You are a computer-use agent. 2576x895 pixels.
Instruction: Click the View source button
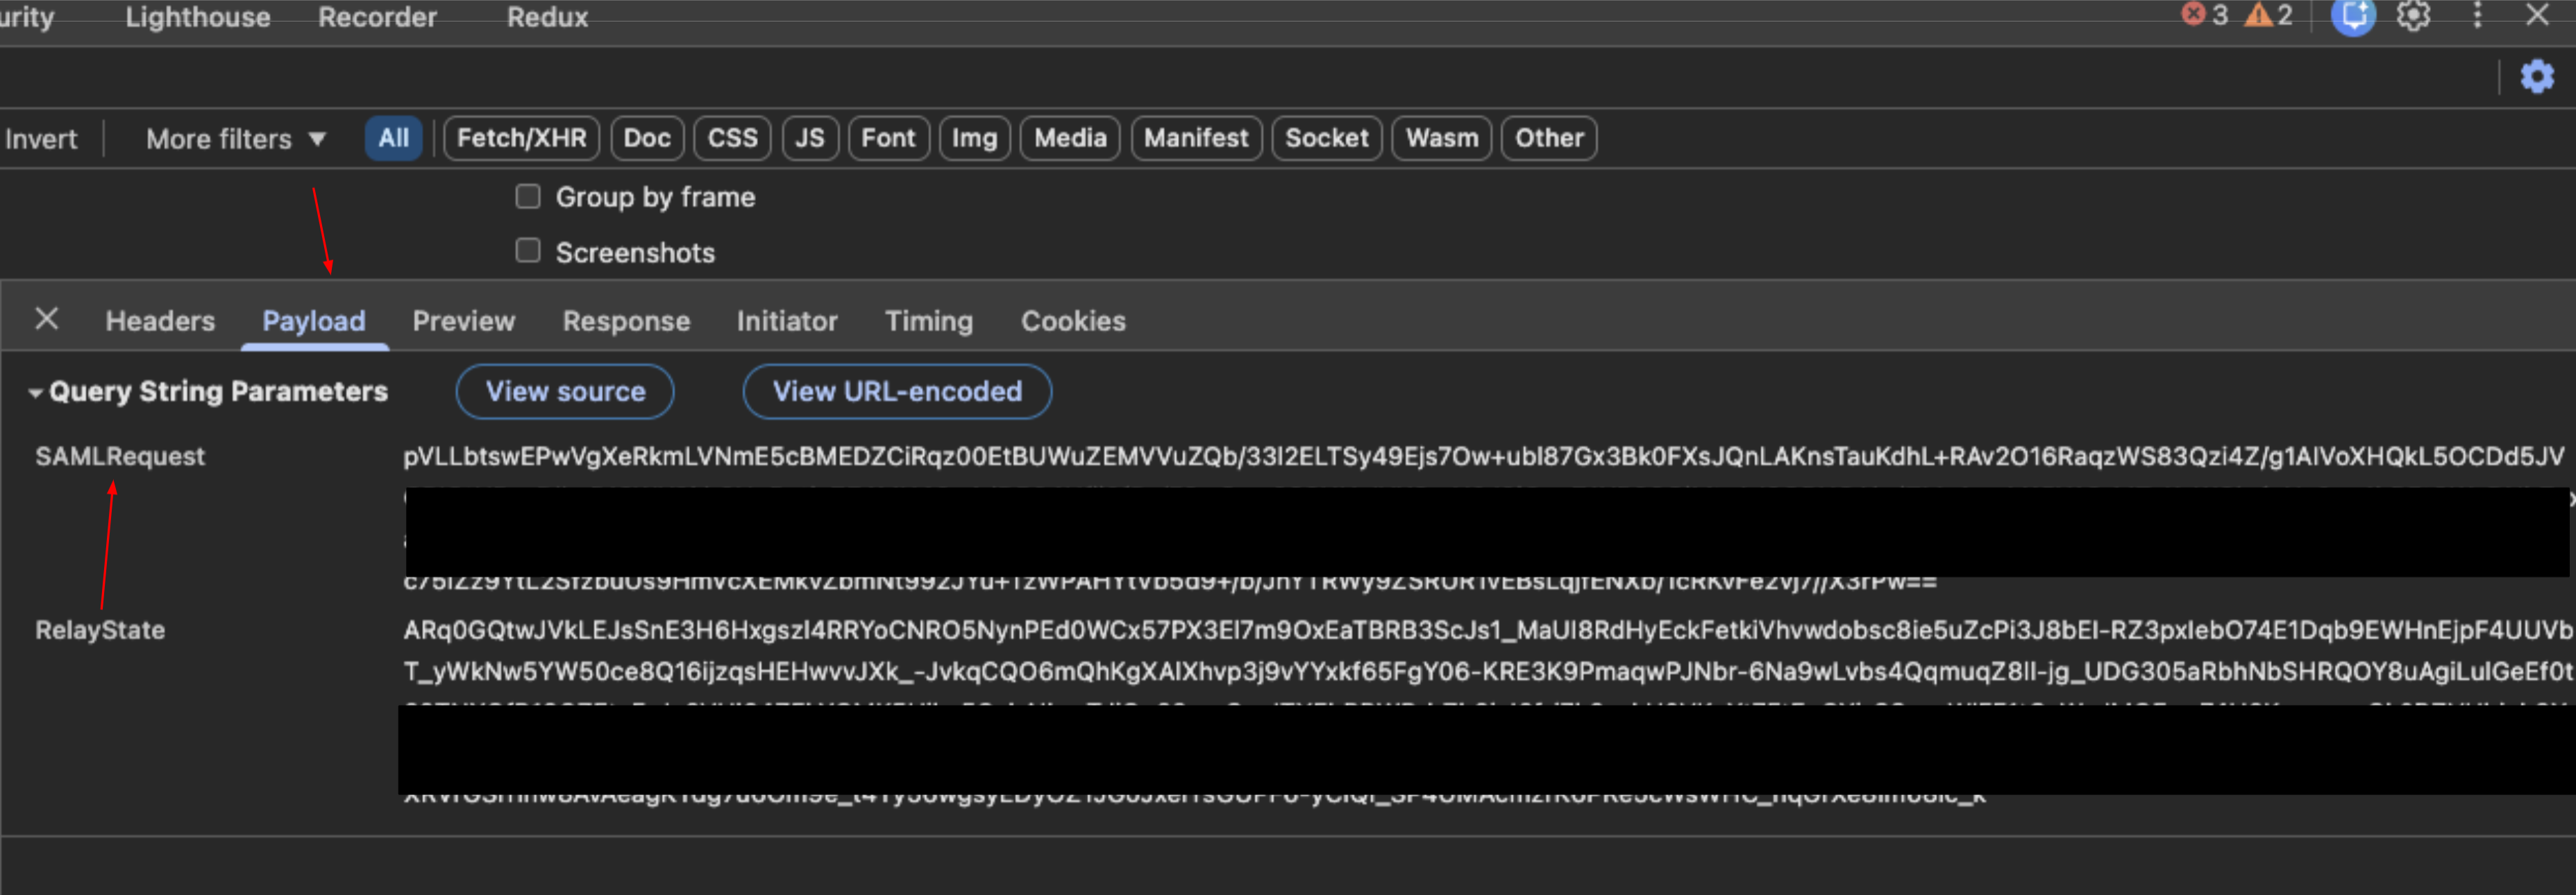click(x=565, y=391)
